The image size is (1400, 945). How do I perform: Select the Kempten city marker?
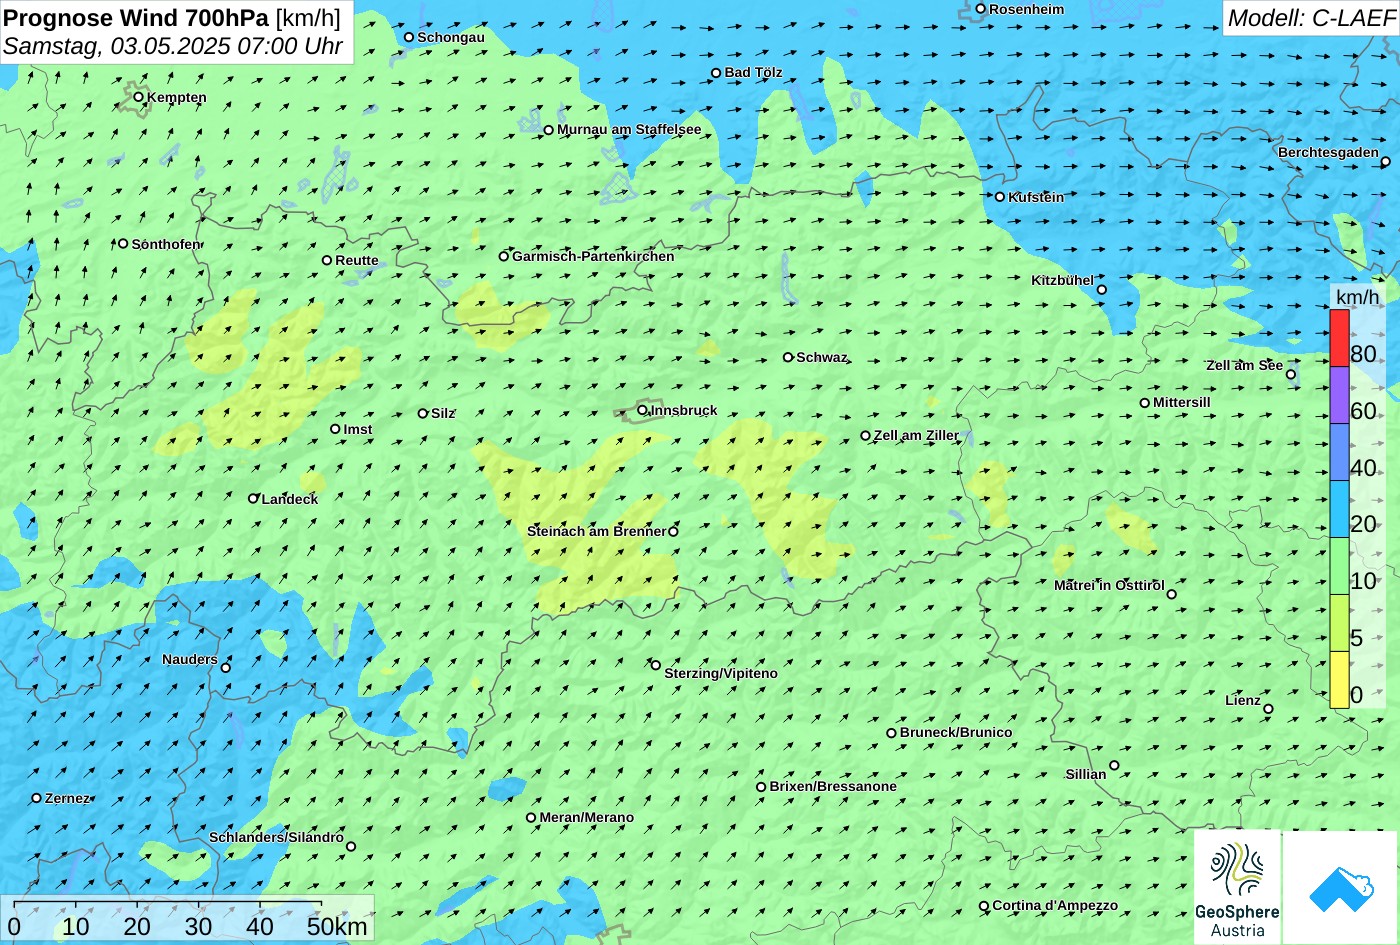click(139, 97)
